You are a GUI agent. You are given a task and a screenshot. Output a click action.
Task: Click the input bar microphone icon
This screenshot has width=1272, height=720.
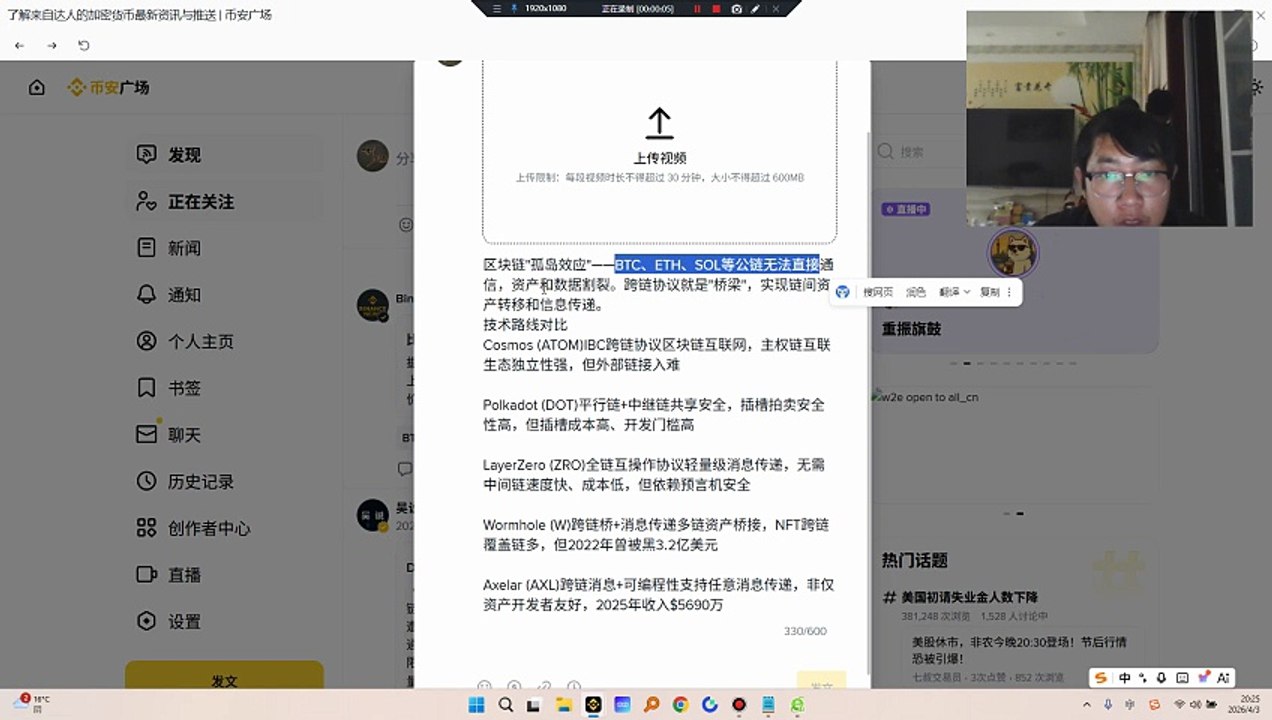click(1162, 677)
